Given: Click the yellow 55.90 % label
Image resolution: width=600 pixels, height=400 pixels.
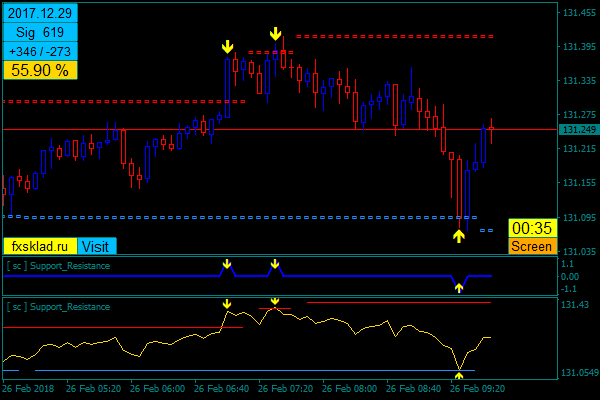Looking at the screenshot, I should click(38, 70).
